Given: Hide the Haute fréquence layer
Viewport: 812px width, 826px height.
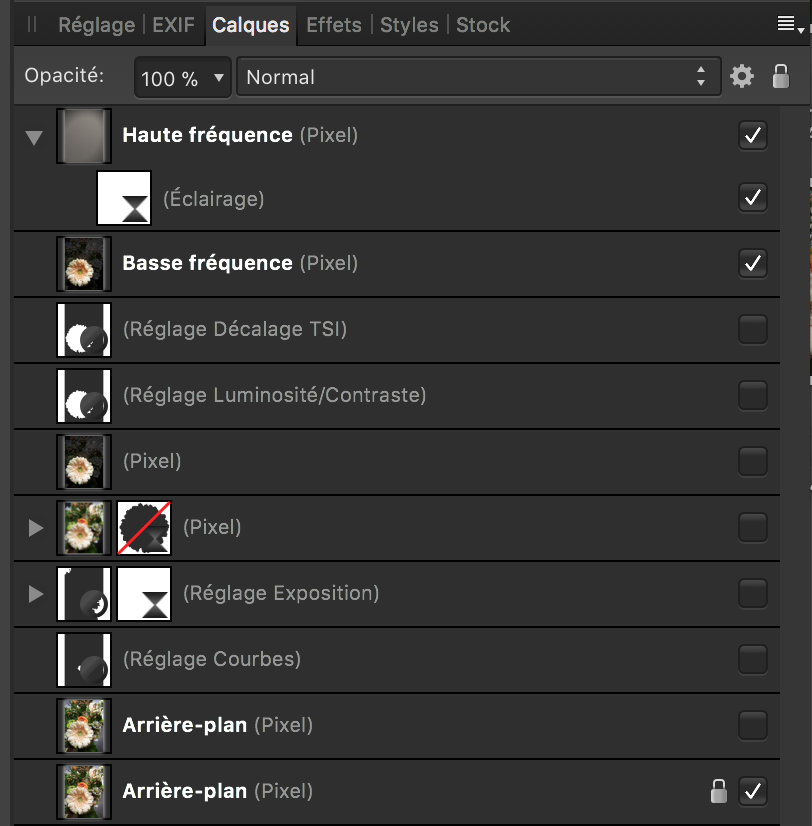Looking at the screenshot, I should tap(752, 135).
